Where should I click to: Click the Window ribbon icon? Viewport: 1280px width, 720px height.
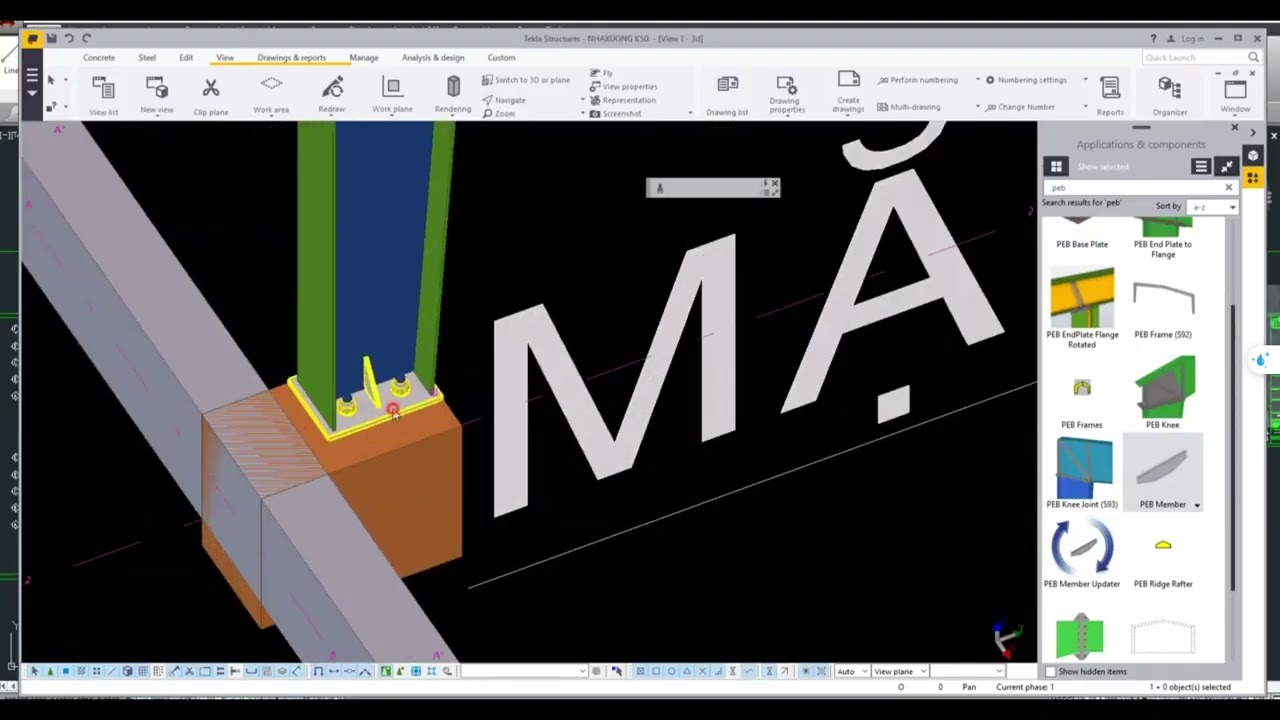click(x=1235, y=90)
